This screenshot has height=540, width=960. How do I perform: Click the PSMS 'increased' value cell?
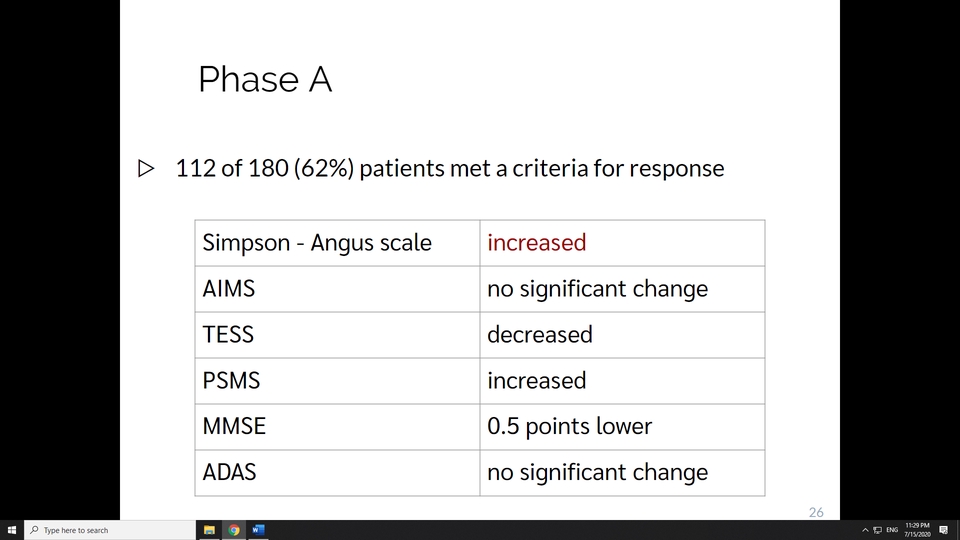tap(622, 381)
